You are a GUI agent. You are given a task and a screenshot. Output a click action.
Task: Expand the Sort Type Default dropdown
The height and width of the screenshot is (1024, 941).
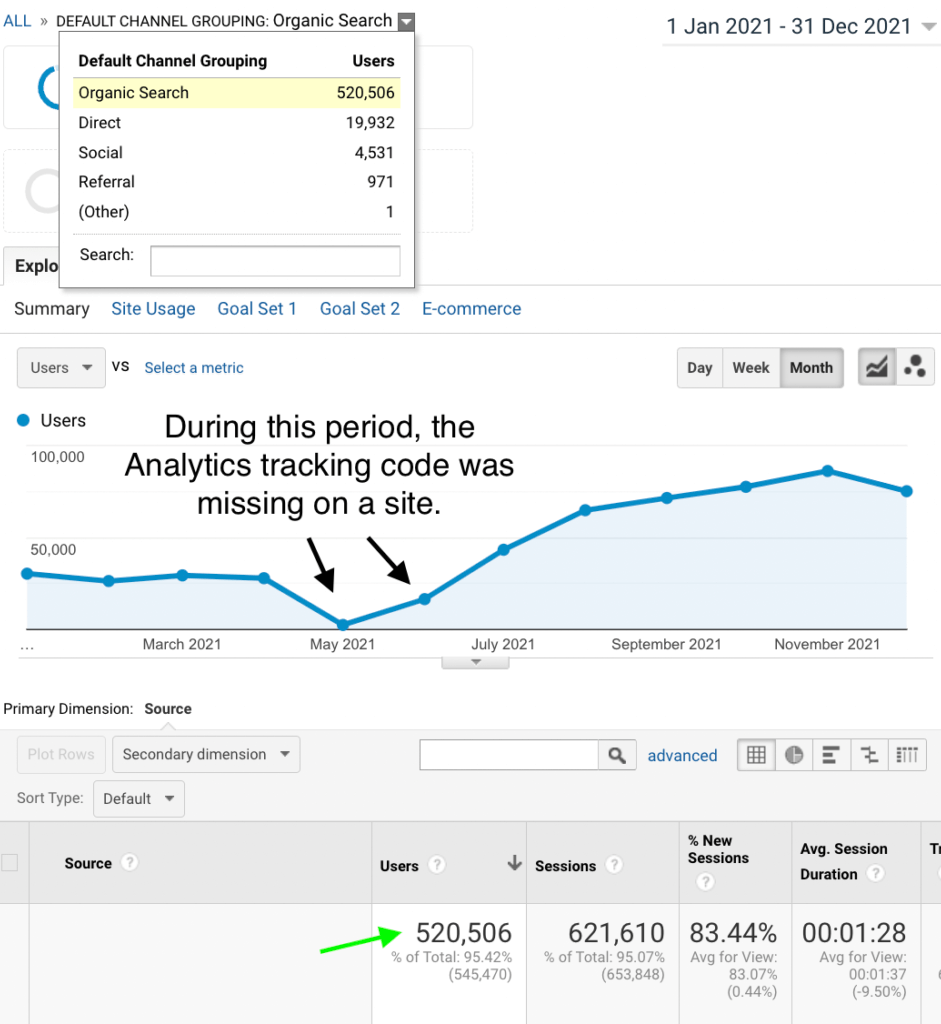(x=139, y=799)
